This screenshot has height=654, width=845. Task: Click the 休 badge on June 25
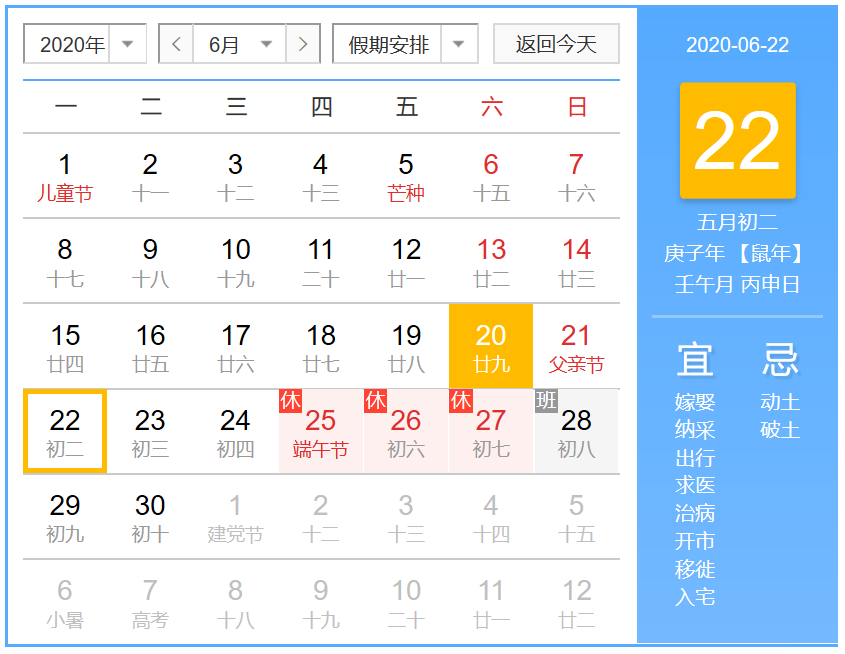pyautogui.click(x=290, y=401)
